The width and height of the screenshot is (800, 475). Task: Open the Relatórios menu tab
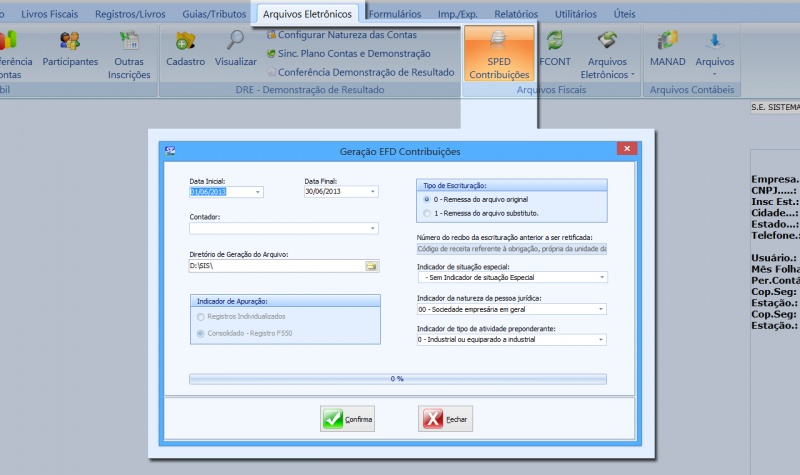point(515,14)
